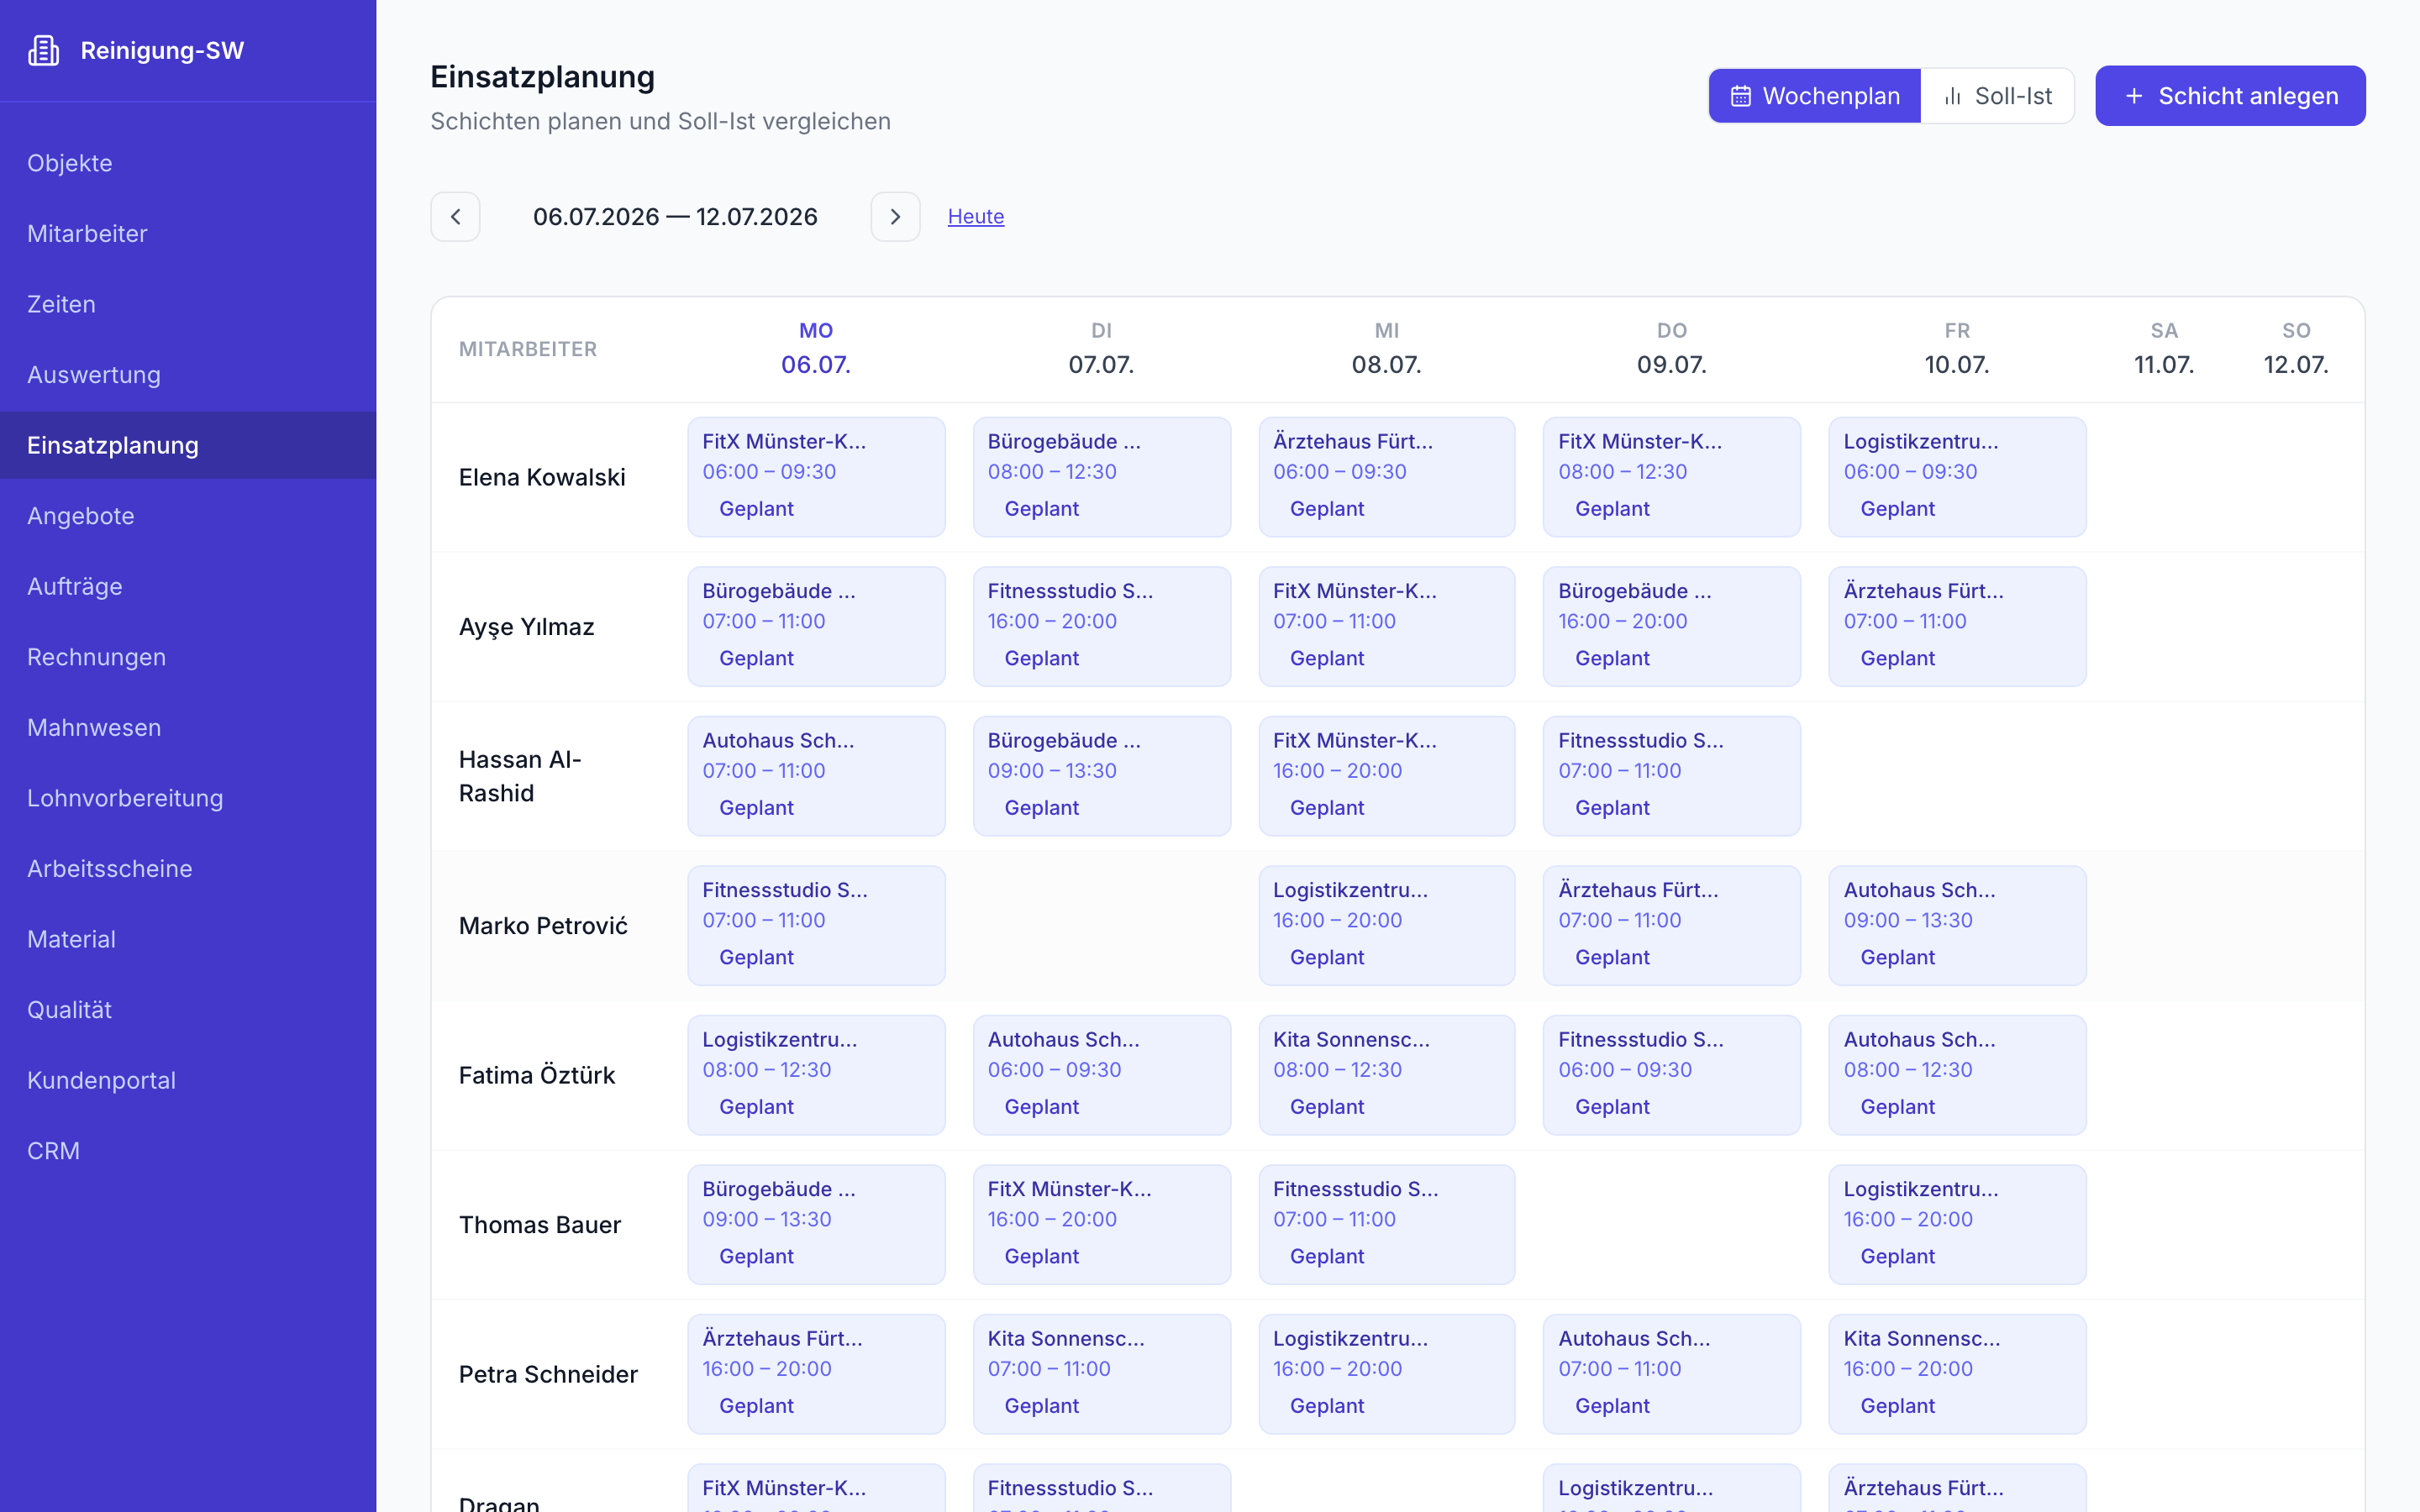2420x1512 pixels.
Task: Open Mahnwesen in the sidebar
Action: 188,727
